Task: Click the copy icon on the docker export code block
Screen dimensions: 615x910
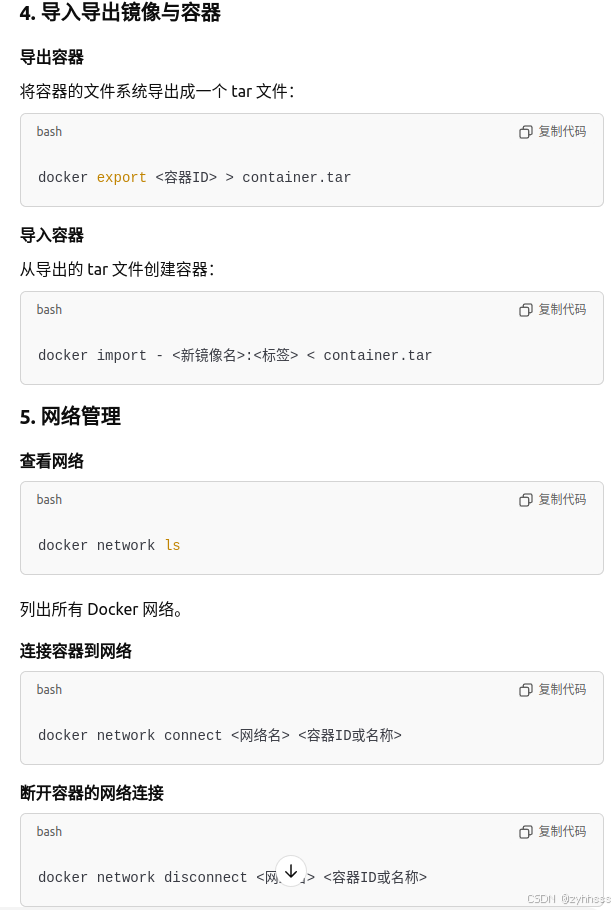Action: pos(525,131)
